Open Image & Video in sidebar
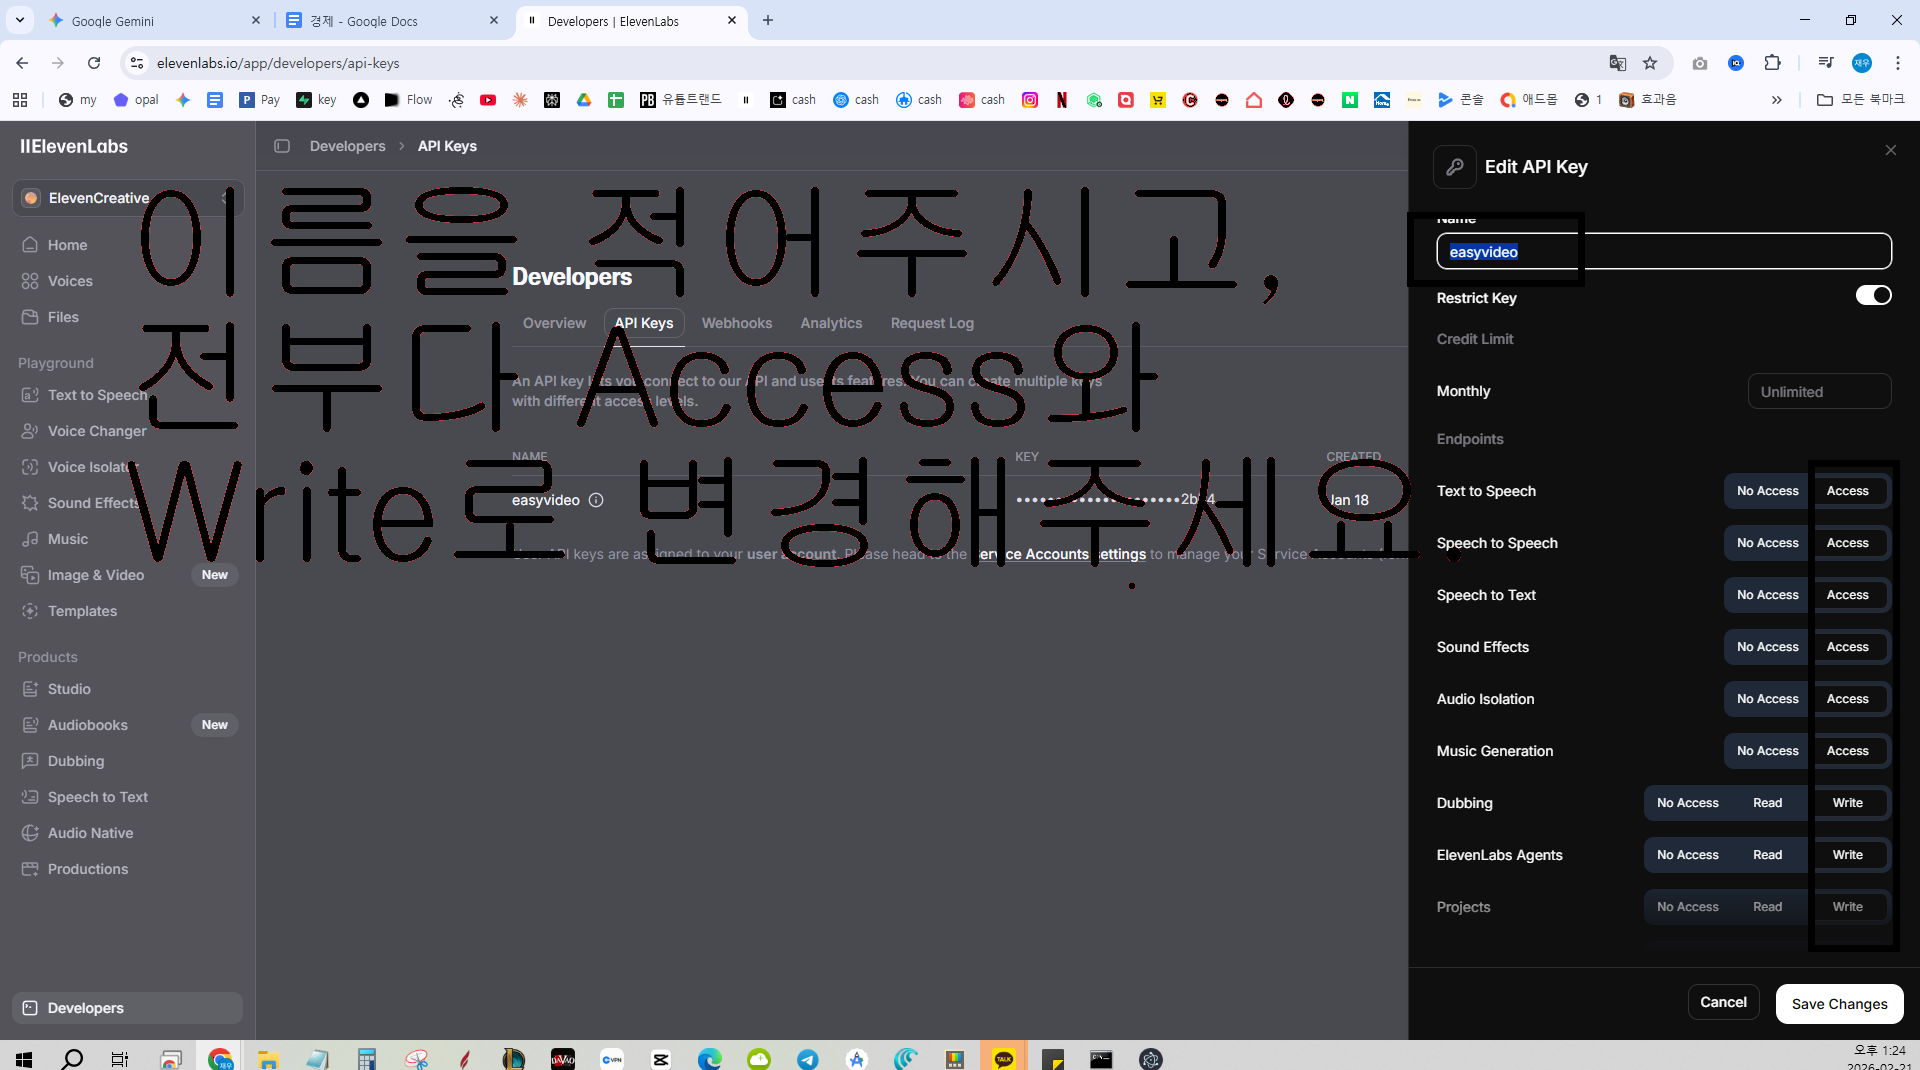Image resolution: width=1920 pixels, height=1070 pixels. [96, 575]
